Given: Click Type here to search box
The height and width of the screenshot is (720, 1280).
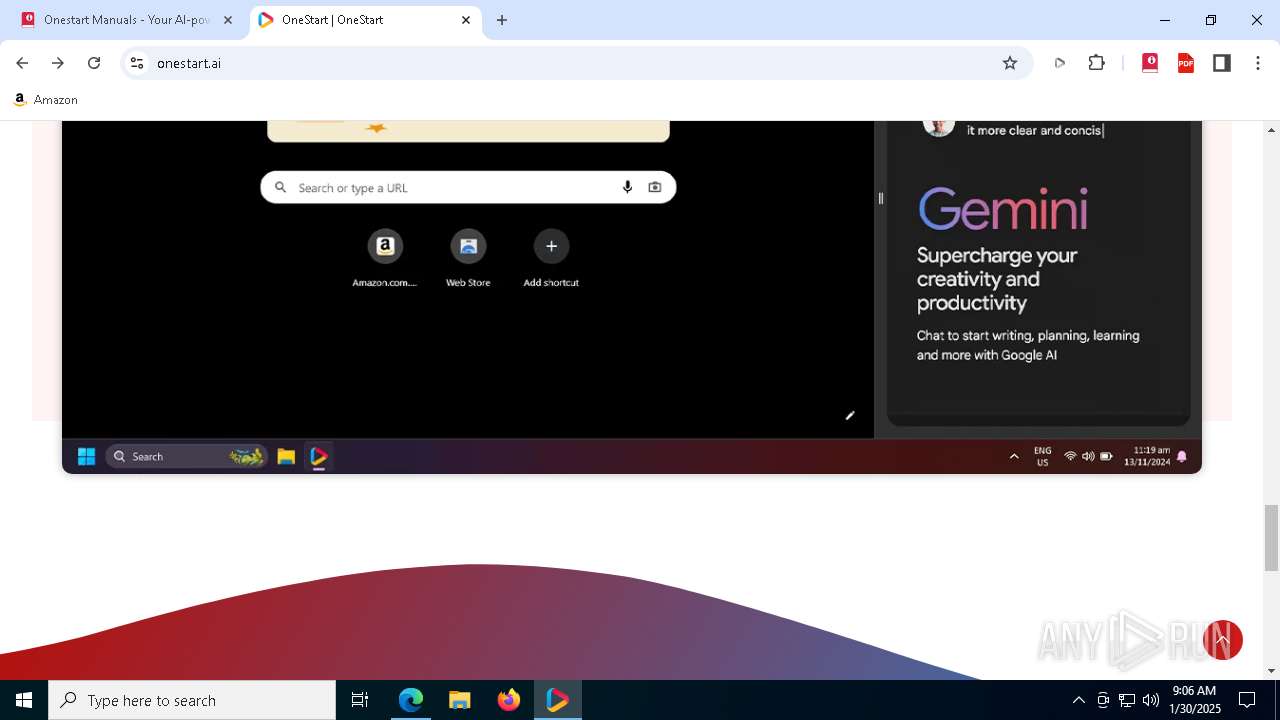Looking at the screenshot, I should click(x=192, y=700).
